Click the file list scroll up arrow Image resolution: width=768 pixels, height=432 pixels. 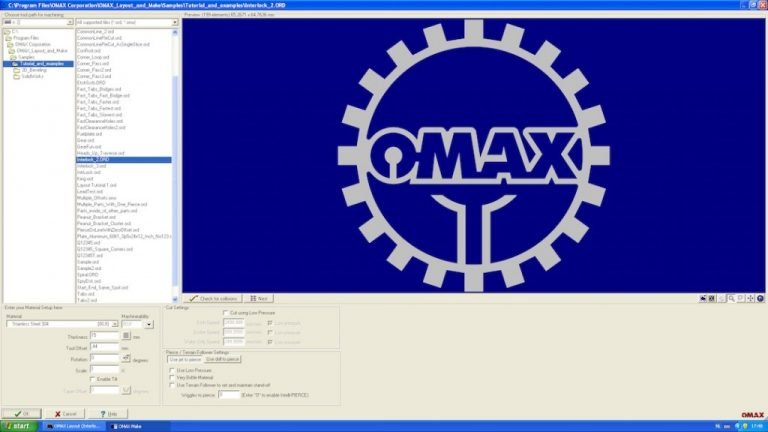[x=175, y=32]
